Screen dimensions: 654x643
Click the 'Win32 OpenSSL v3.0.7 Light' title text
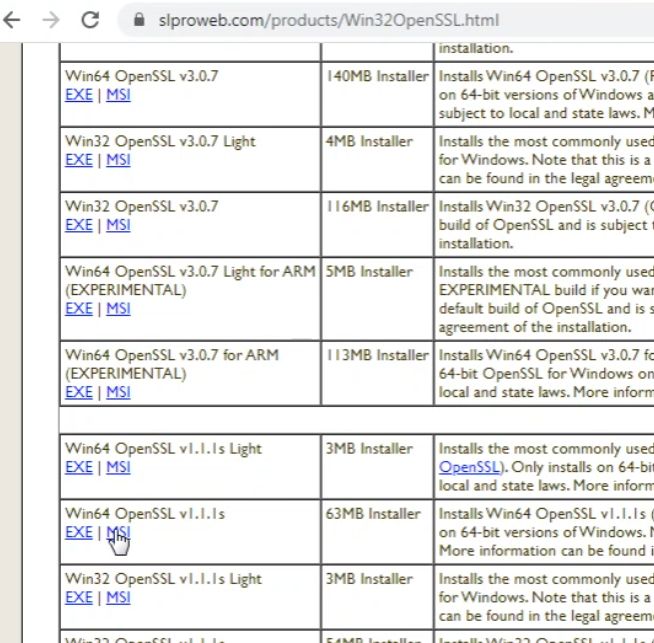[x=160, y=141]
